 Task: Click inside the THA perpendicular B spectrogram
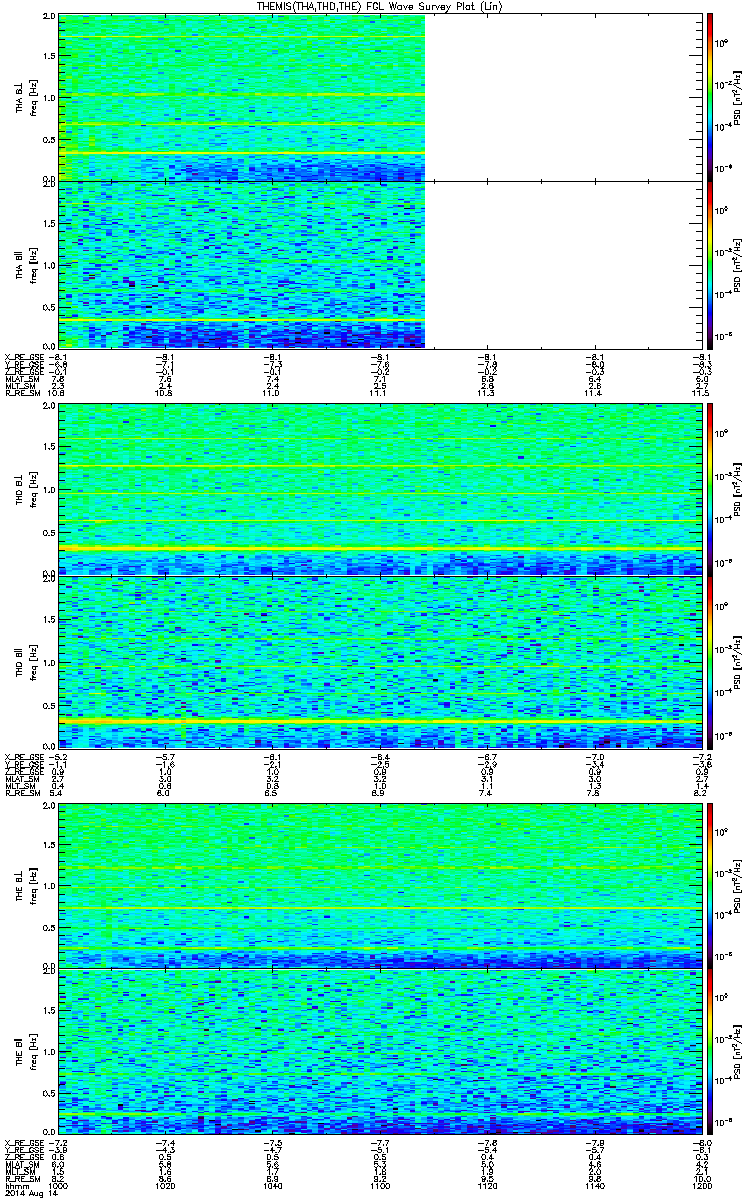pos(242,97)
